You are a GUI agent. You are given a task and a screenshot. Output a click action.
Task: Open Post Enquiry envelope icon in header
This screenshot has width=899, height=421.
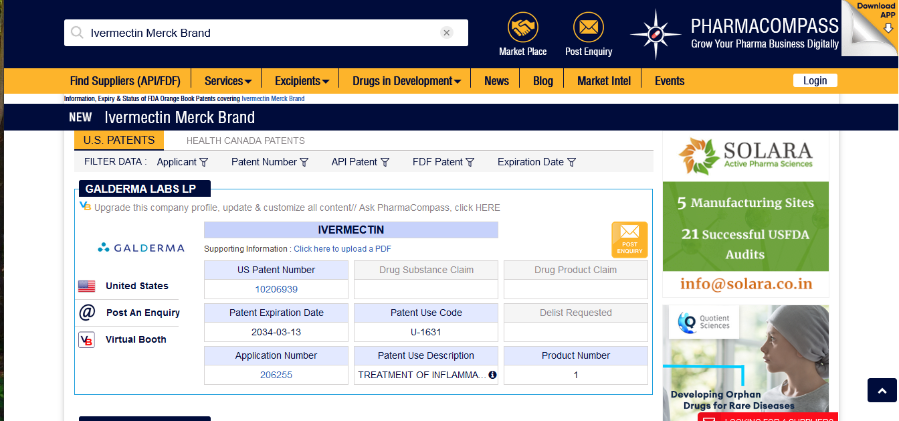point(588,27)
